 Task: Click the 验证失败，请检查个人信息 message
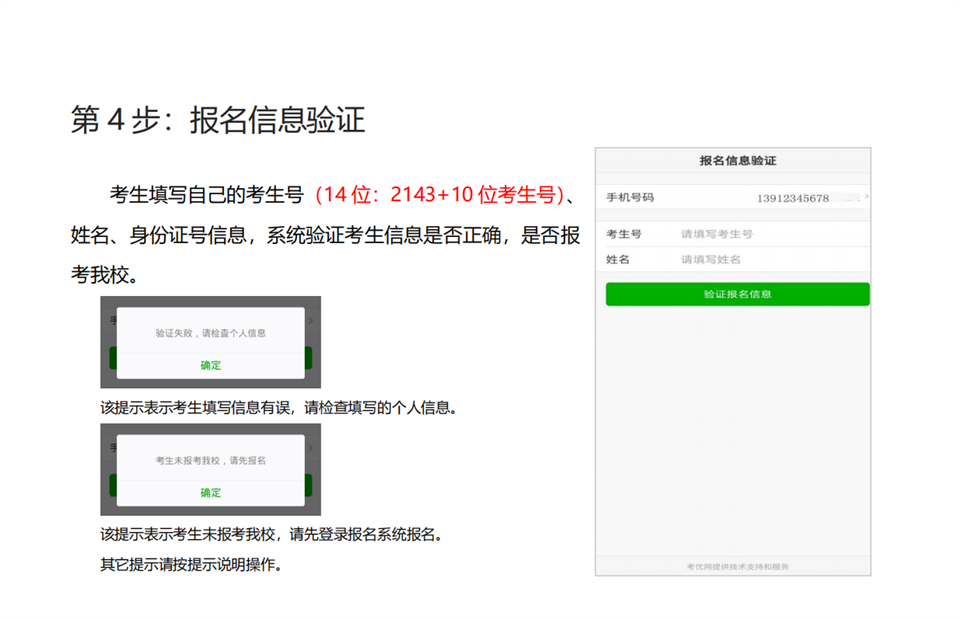point(210,333)
